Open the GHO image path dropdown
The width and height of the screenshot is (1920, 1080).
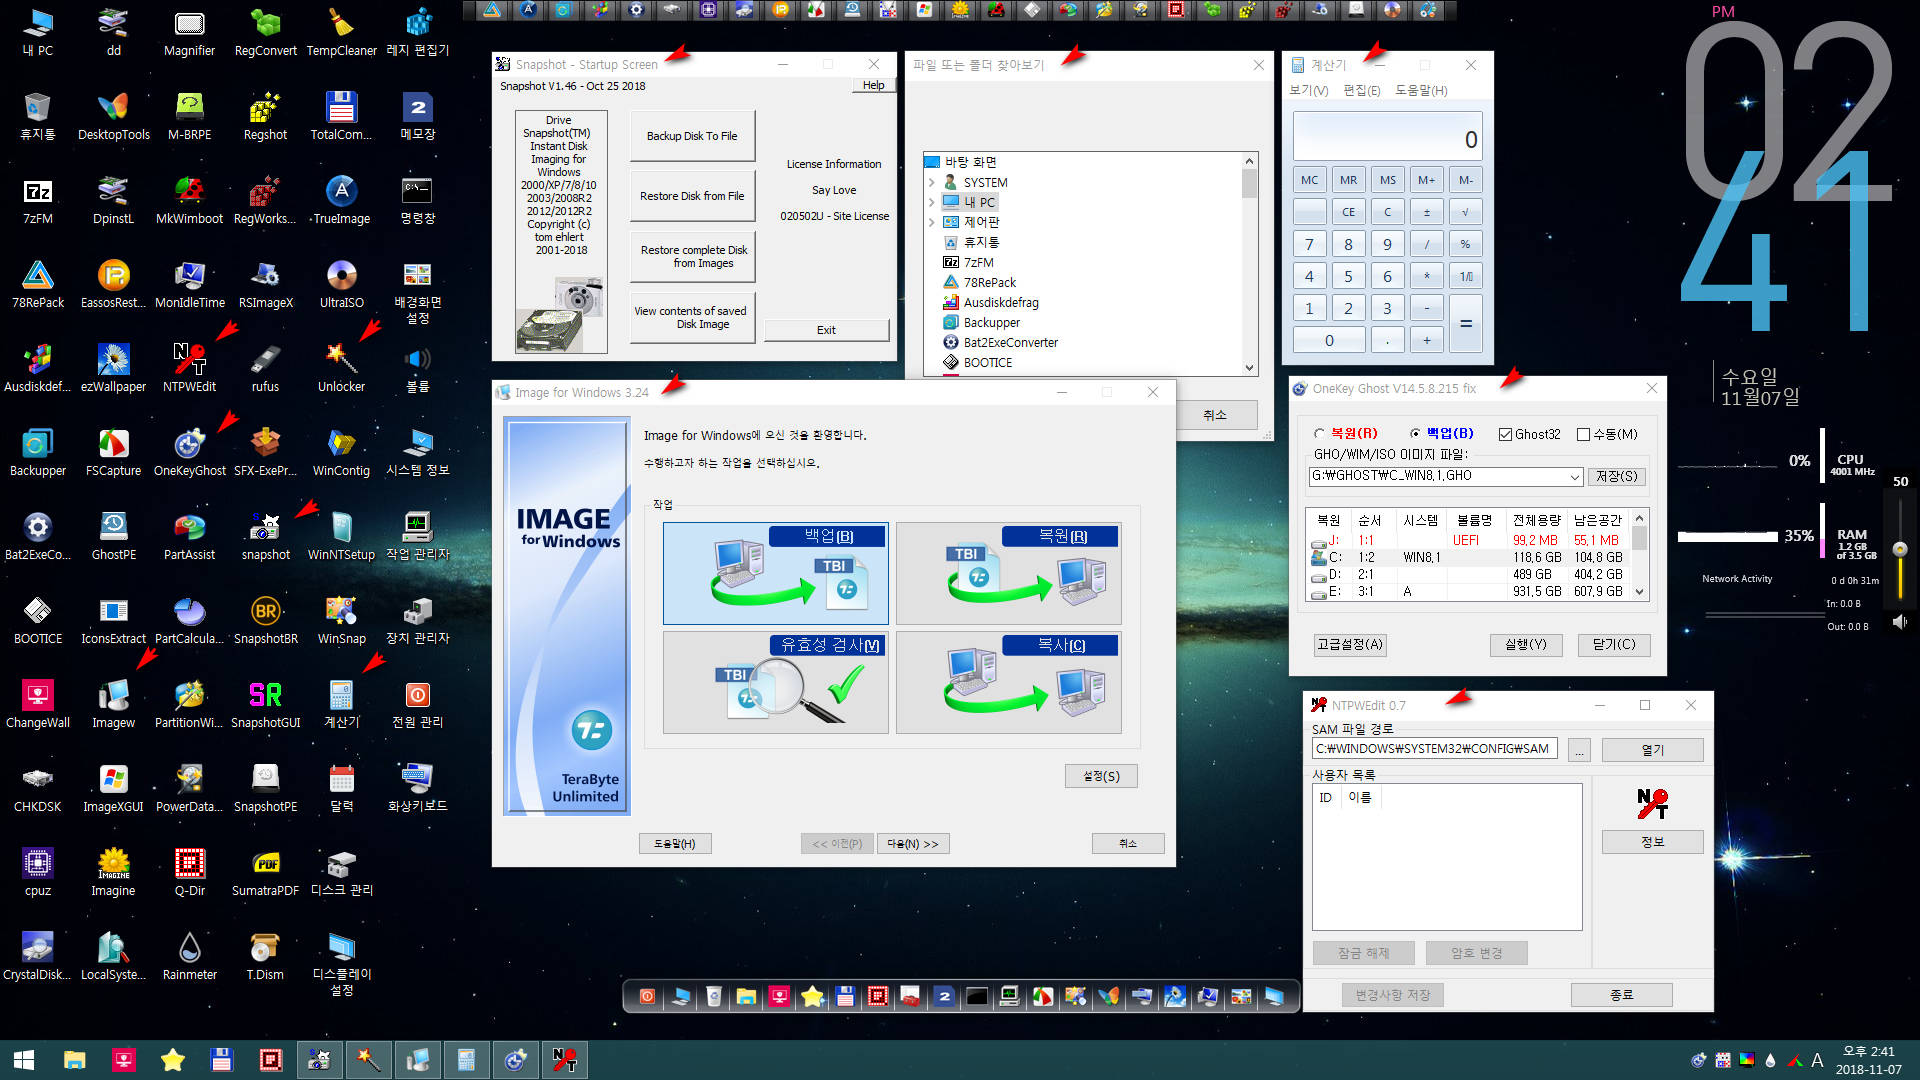point(1575,477)
